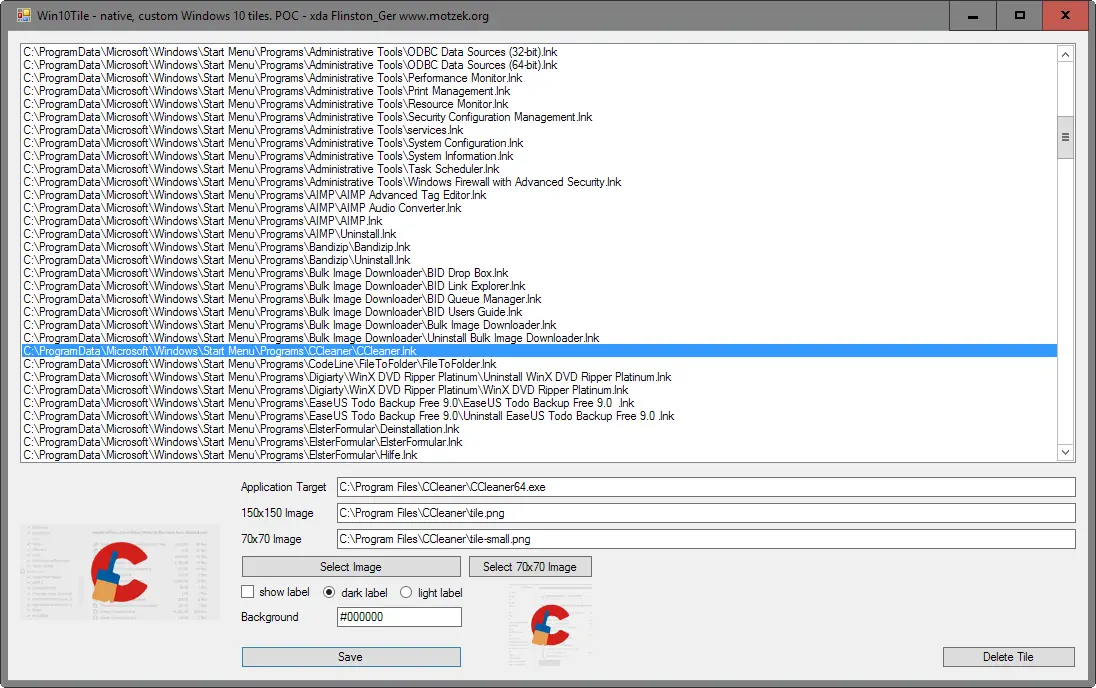Select the System Information.lnk row
This screenshot has height=688, width=1096.
(539, 156)
